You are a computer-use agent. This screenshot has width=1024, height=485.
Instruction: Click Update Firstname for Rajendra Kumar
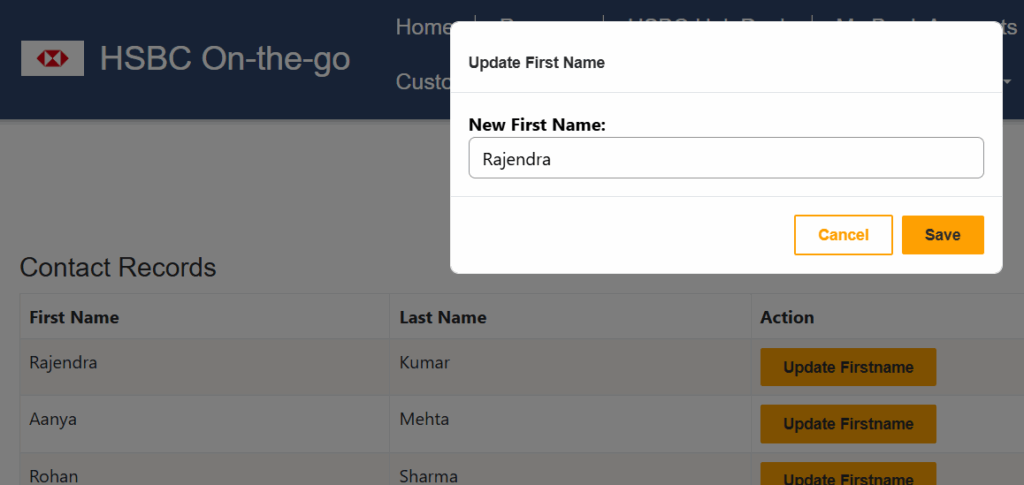848,367
